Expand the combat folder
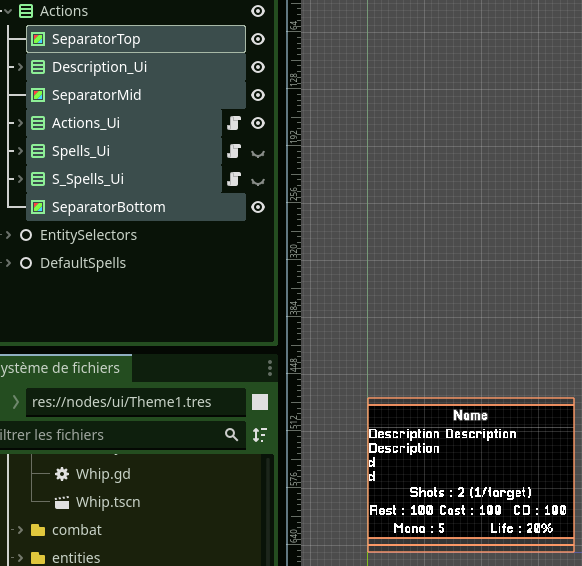Screen dimensions: 582x566 (20, 530)
